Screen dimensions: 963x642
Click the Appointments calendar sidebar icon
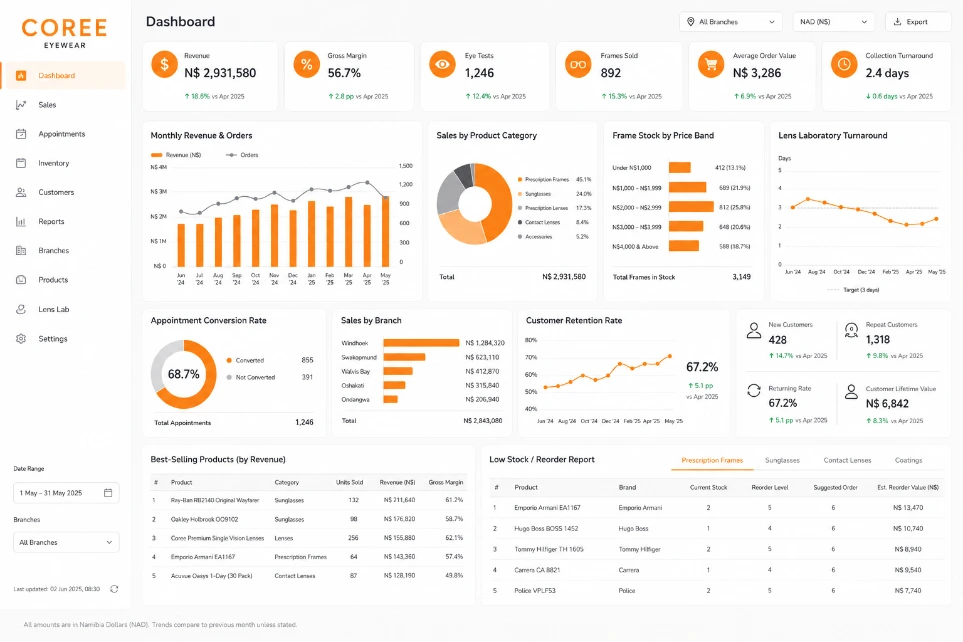[21, 134]
